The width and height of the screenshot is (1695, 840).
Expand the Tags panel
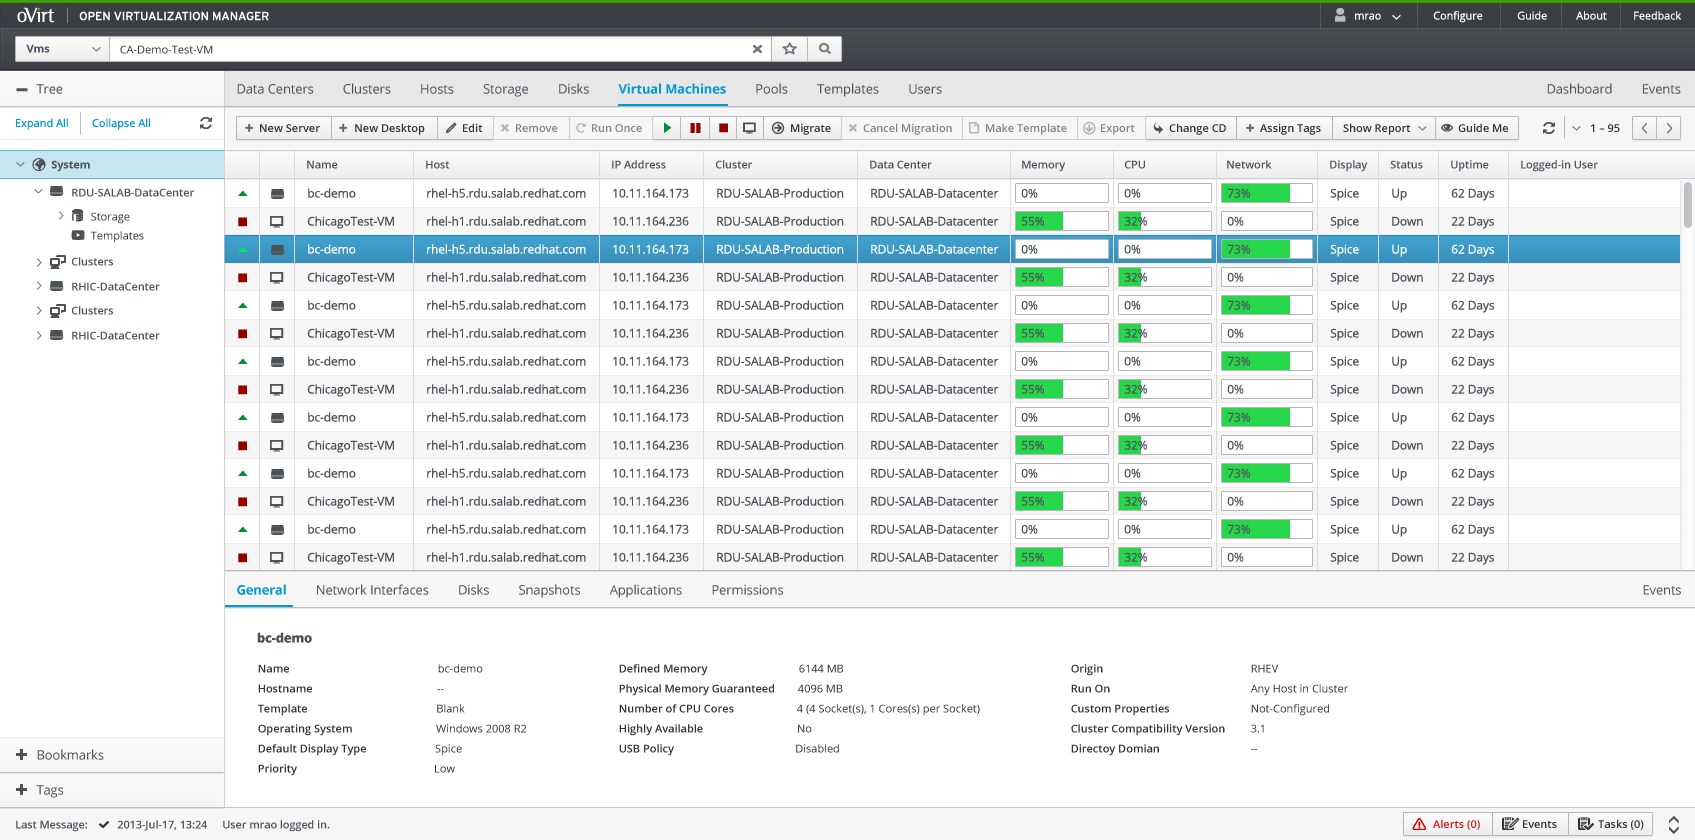[x=22, y=790]
